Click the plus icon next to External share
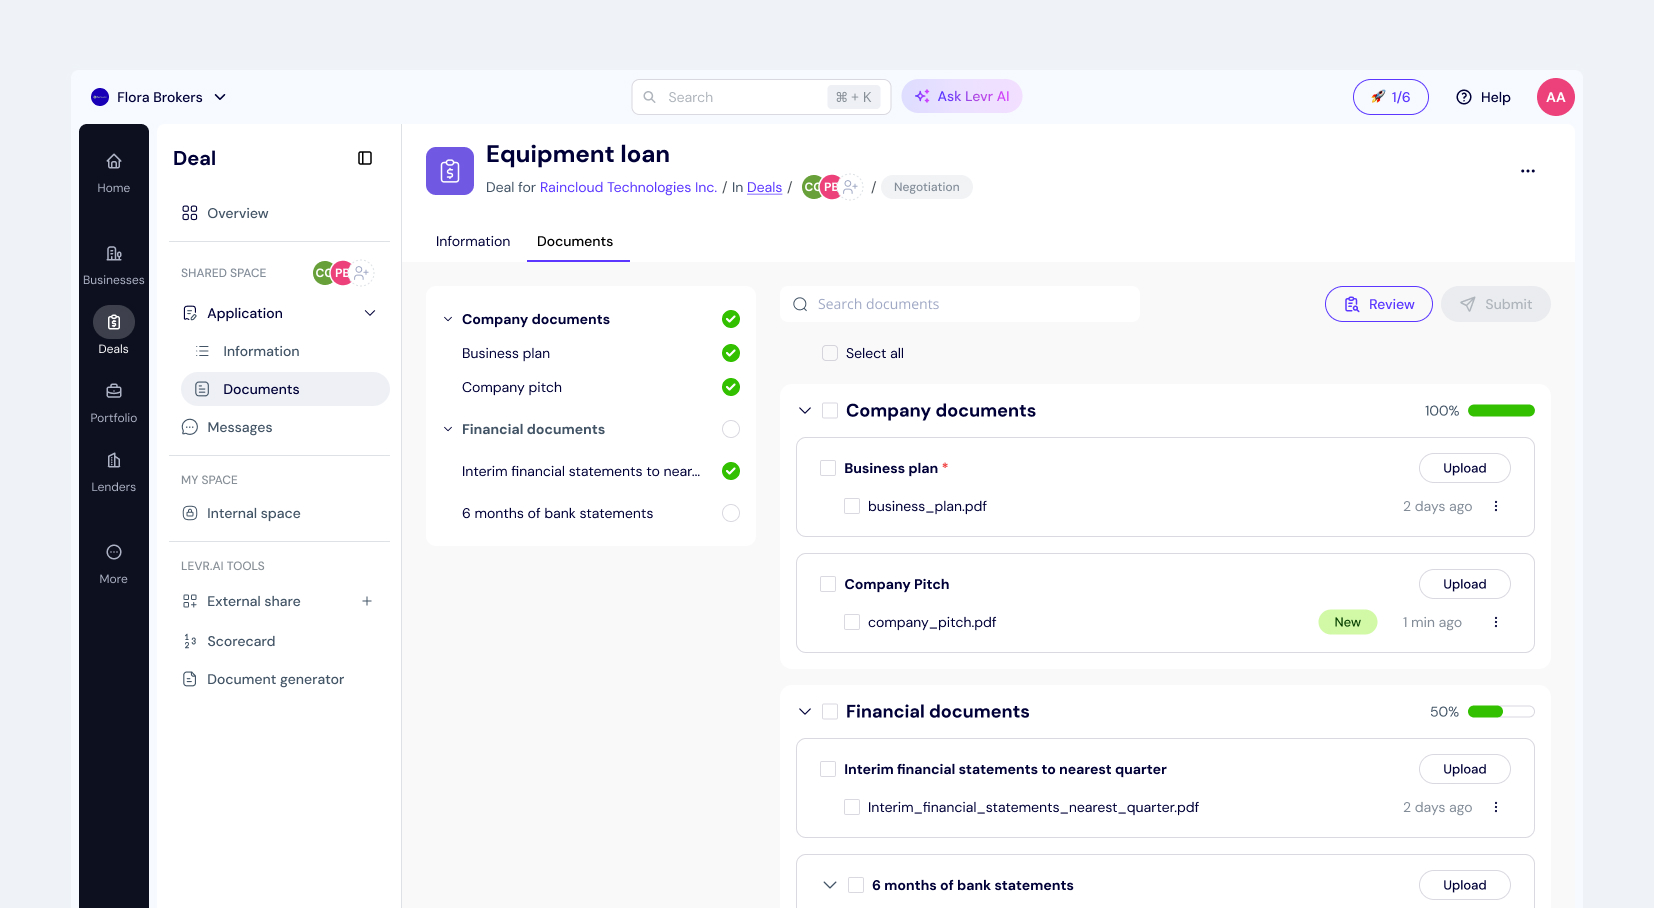The image size is (1654, 908). (x=367, y=601)
